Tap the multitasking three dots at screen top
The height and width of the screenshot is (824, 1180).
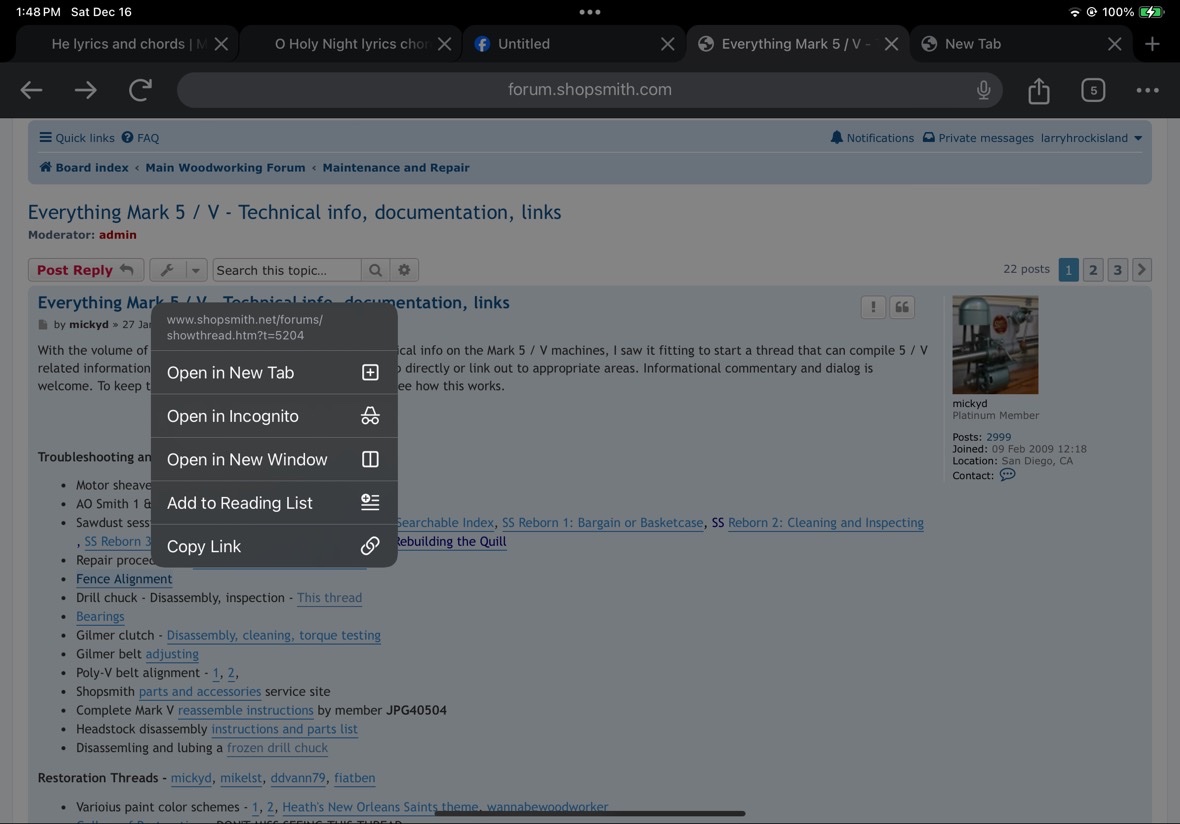(x=590, y=12)
